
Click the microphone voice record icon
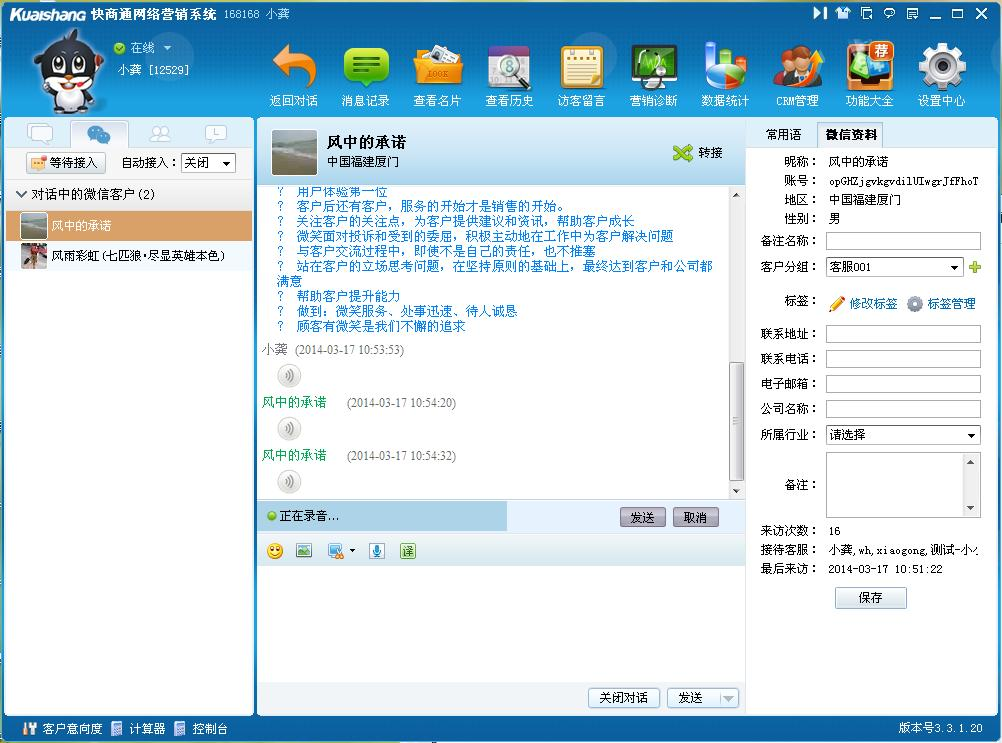377,551
